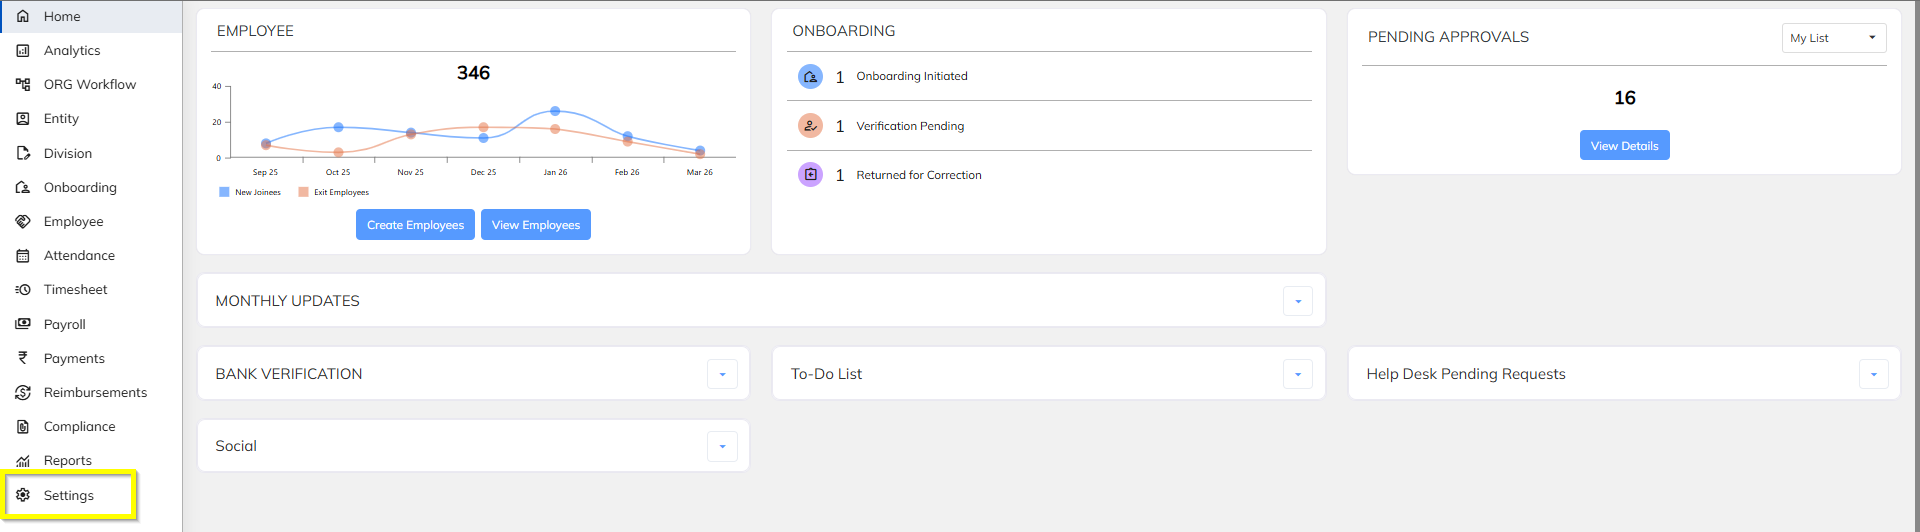
Task: Click the Settings gear icon
Action: tap(23, 495)
